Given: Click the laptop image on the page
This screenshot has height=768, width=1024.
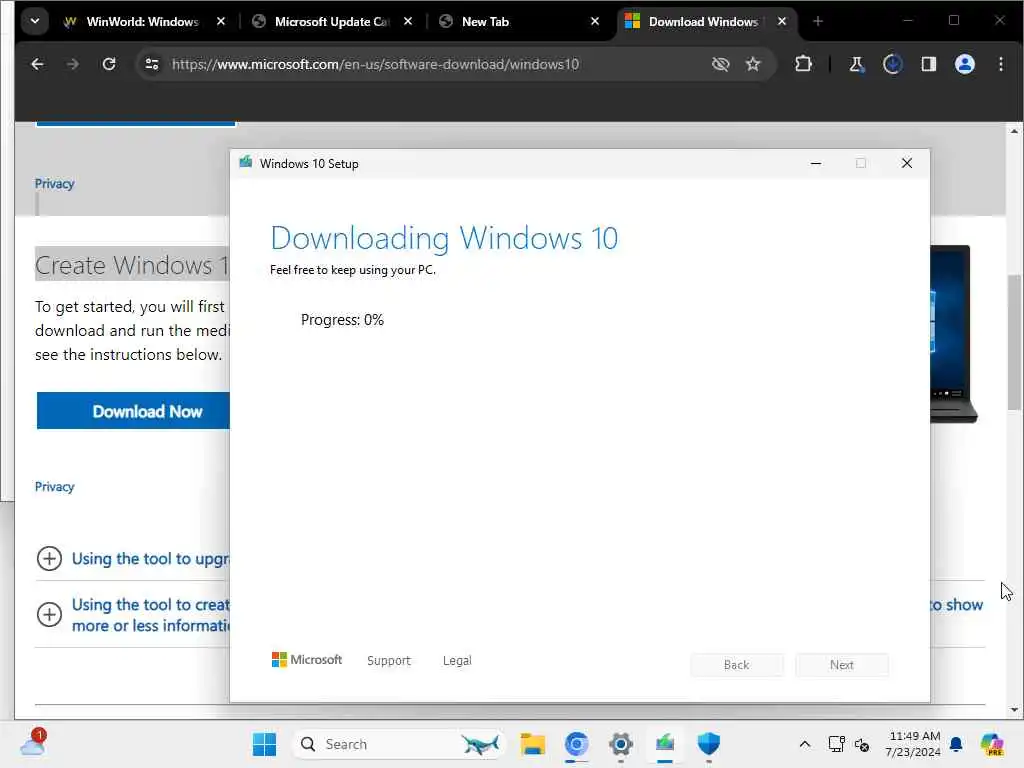Looking at the screenshot, I should (x=953, y=334).
